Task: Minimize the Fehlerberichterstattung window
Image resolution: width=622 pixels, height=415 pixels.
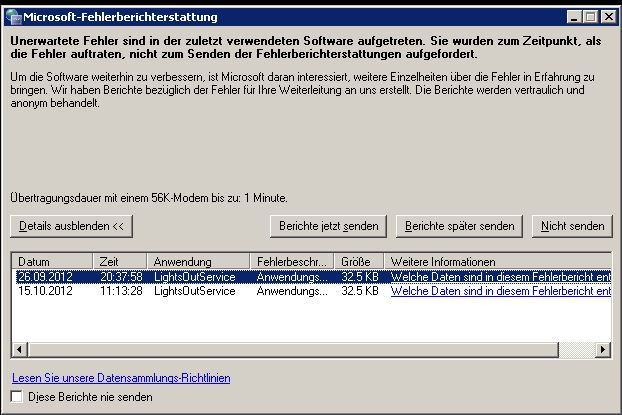Action: pos(574,17)
